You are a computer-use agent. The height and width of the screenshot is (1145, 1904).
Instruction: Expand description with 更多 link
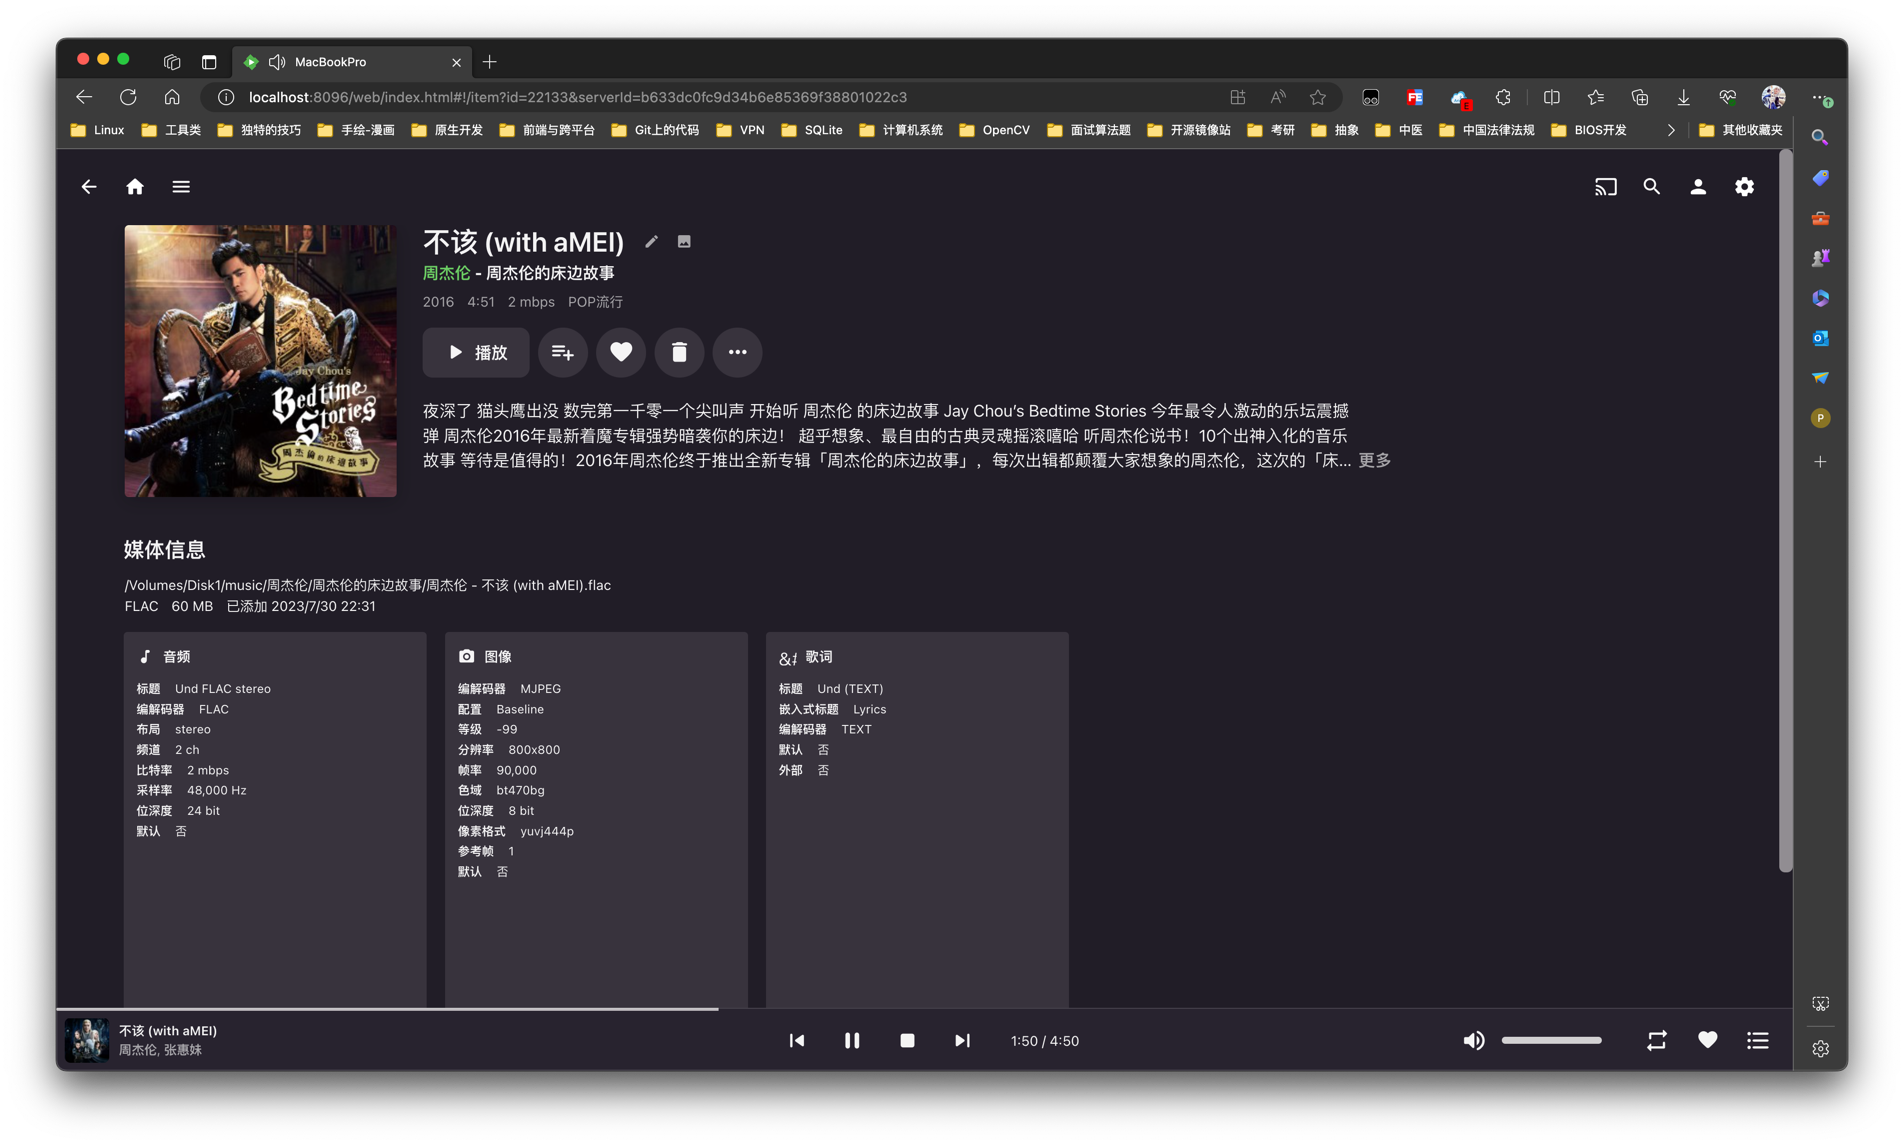(1374, 460)
